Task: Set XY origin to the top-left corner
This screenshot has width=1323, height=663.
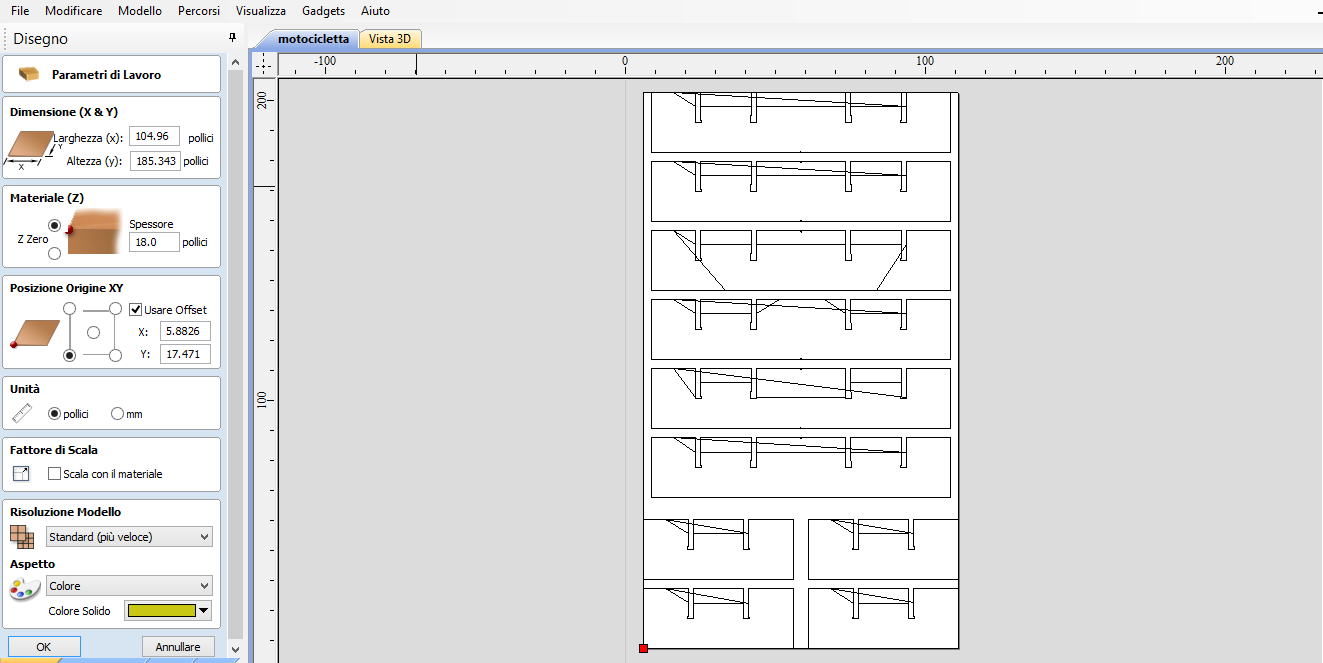Action: [x=69, y=308]
